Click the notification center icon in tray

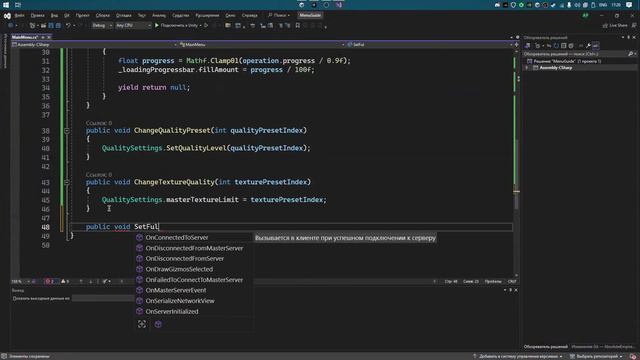(629, 5)
